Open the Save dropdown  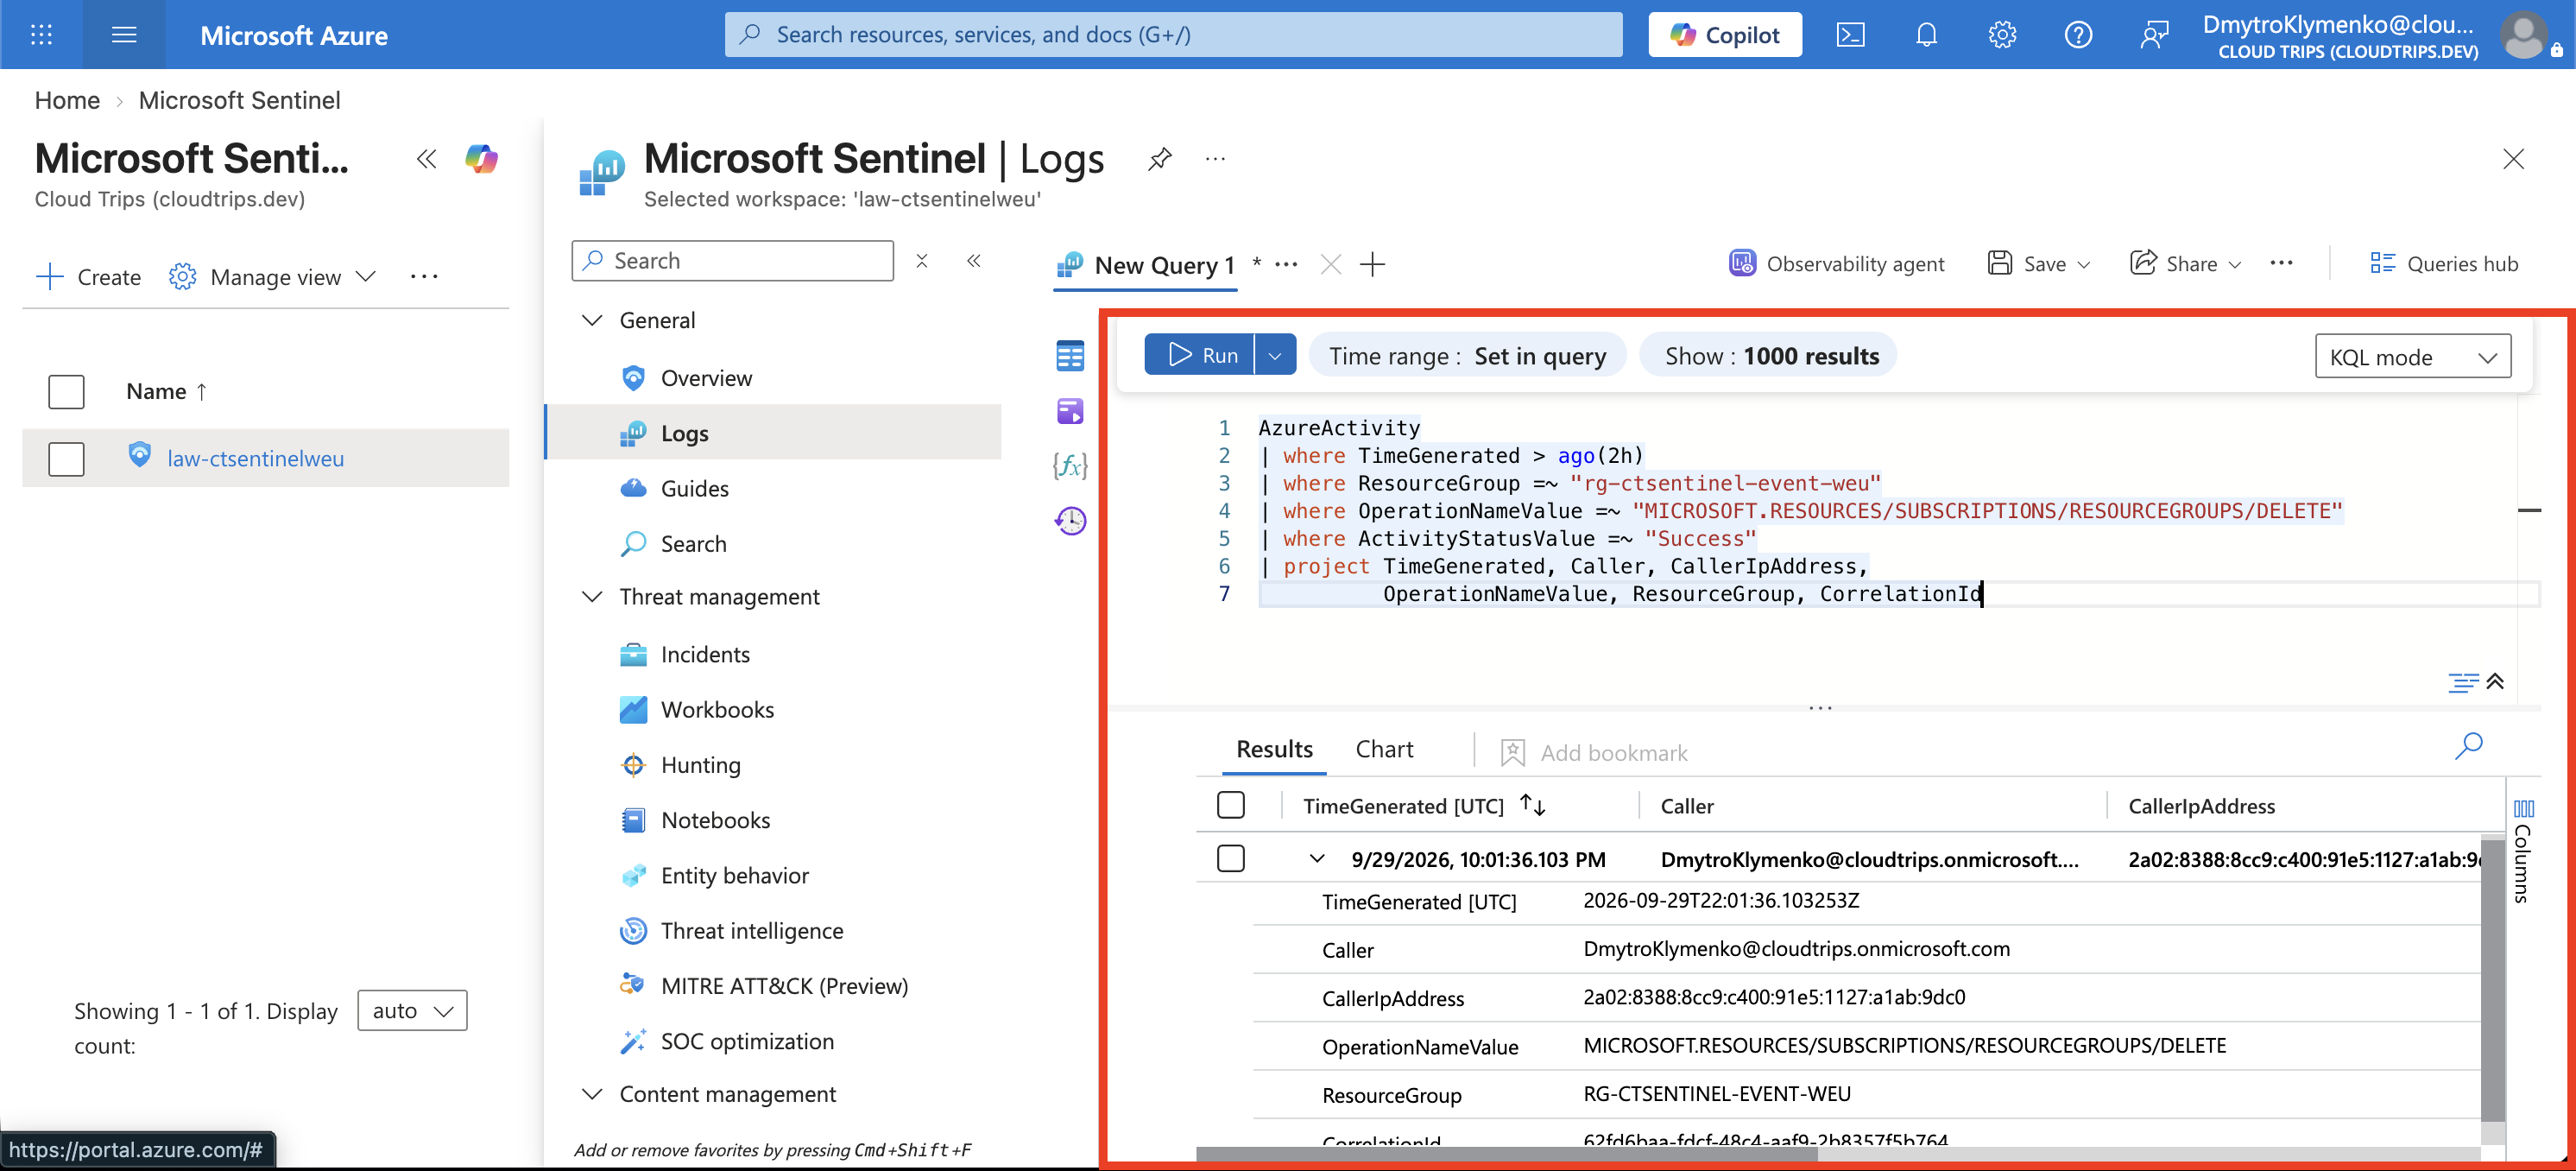click(x=2039, y=264)
